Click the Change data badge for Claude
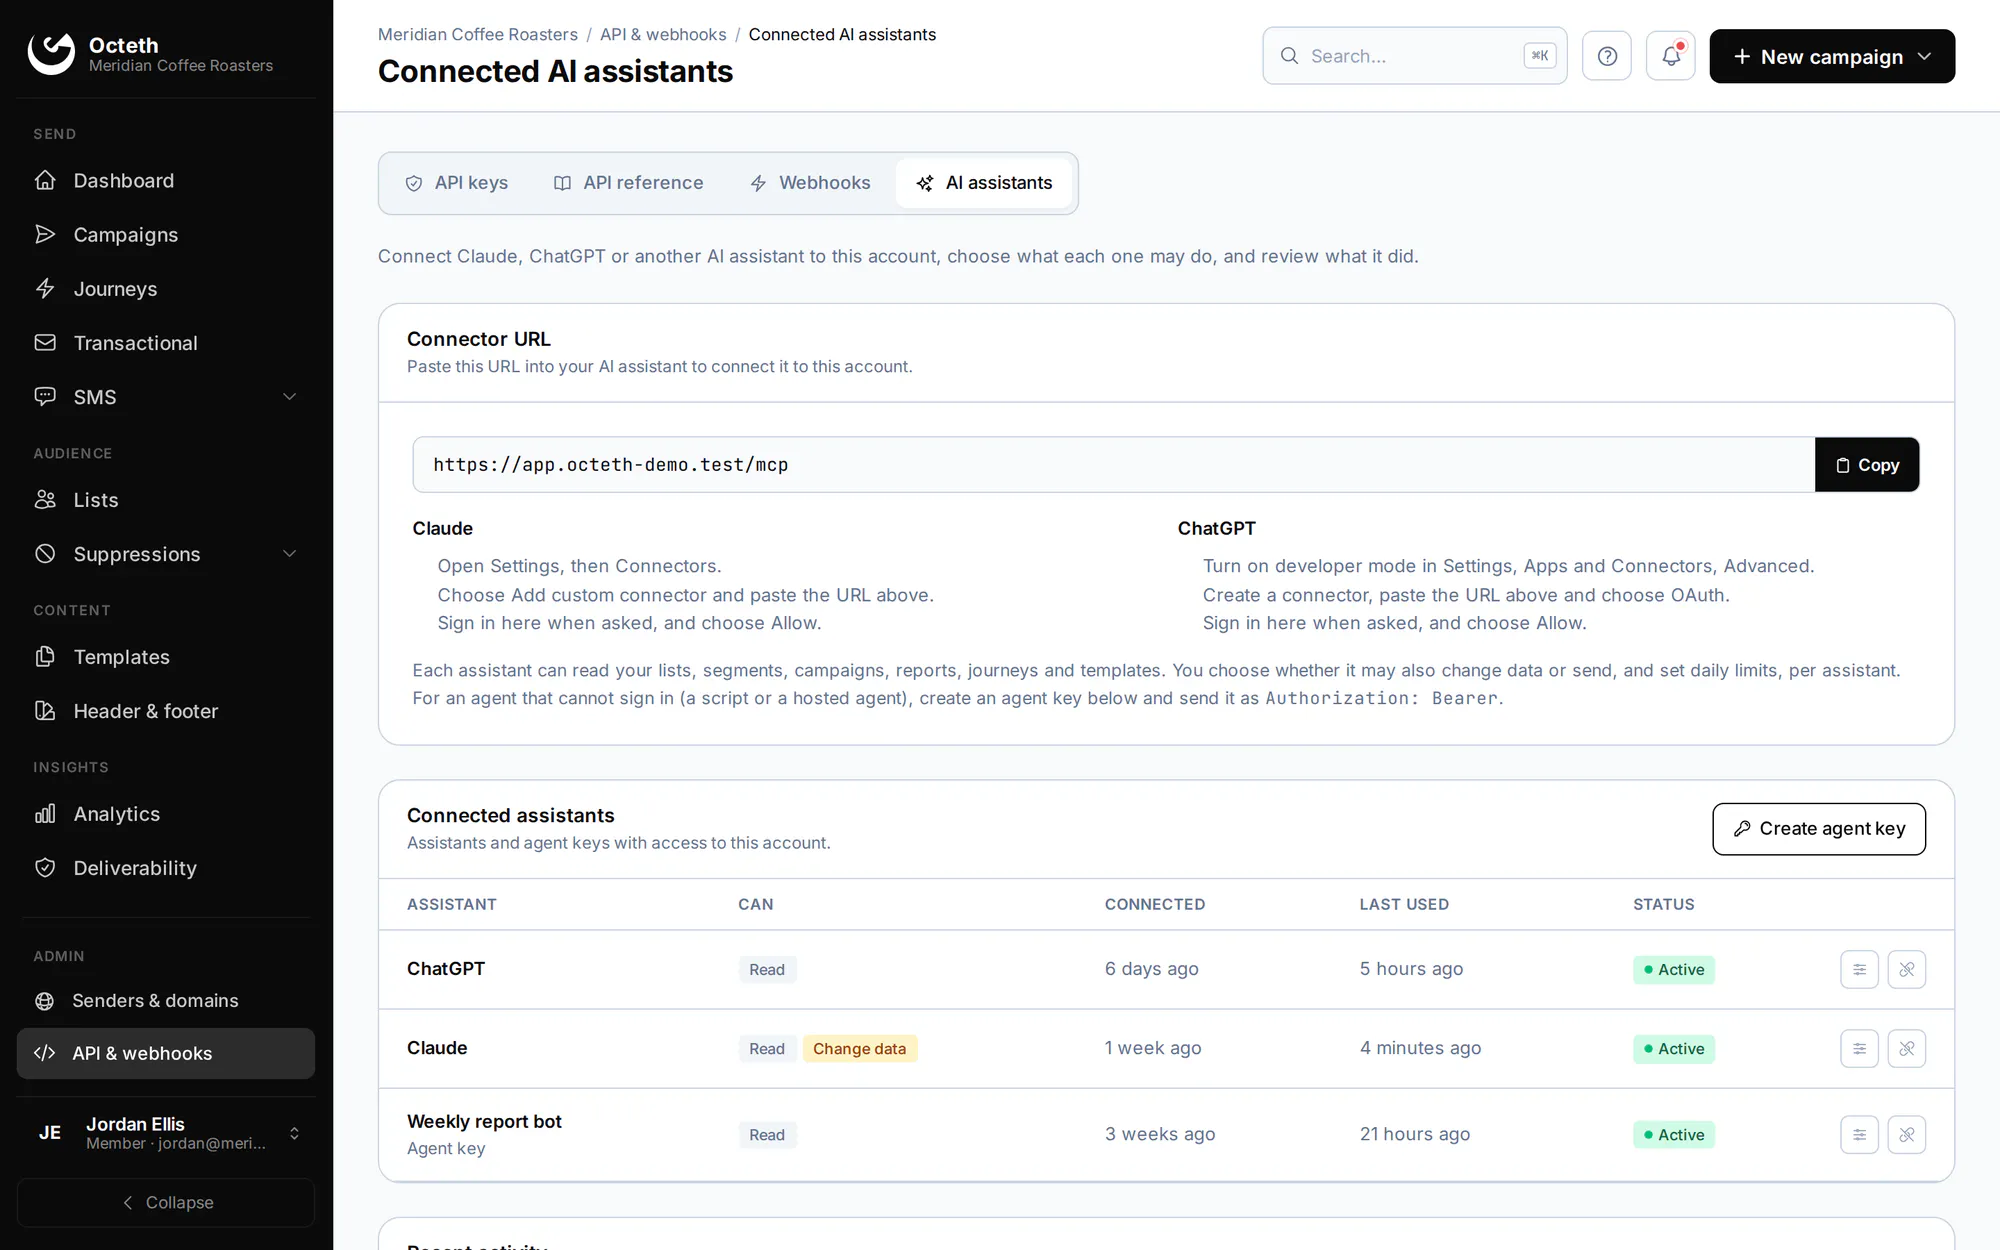This screenshot has width=2000, height=1250. coord(860,1049)
